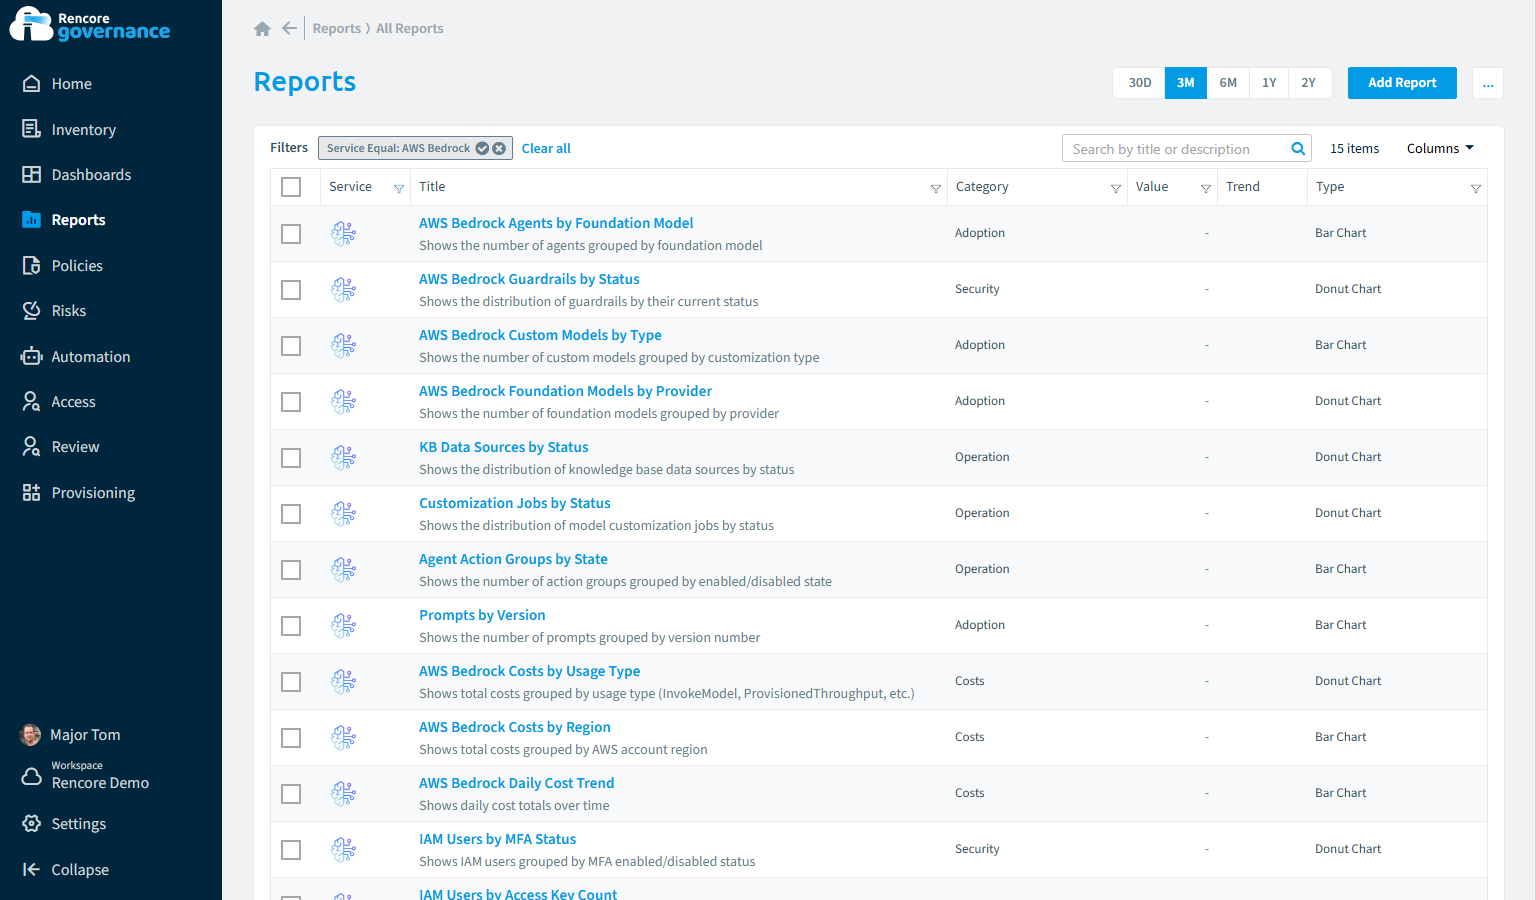Click Bedrock icon in Custom Models by Type row

coord(344,346)
